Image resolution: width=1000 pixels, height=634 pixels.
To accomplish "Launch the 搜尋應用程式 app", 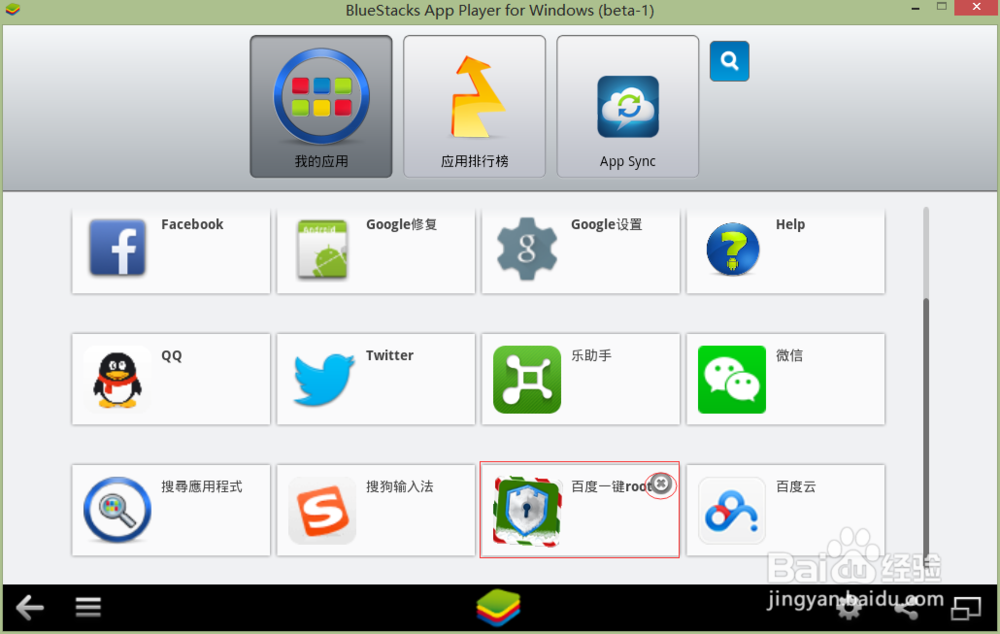I will pos(170,510).
